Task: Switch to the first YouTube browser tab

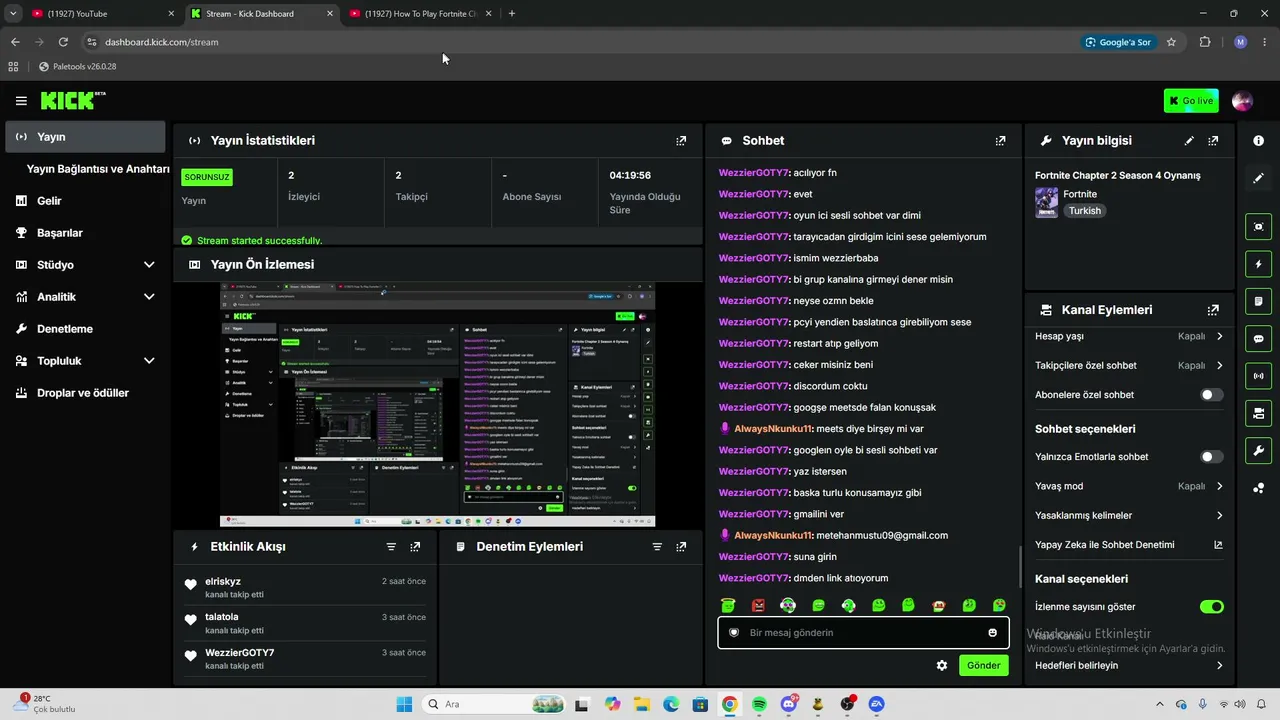Action: point(103,14)
